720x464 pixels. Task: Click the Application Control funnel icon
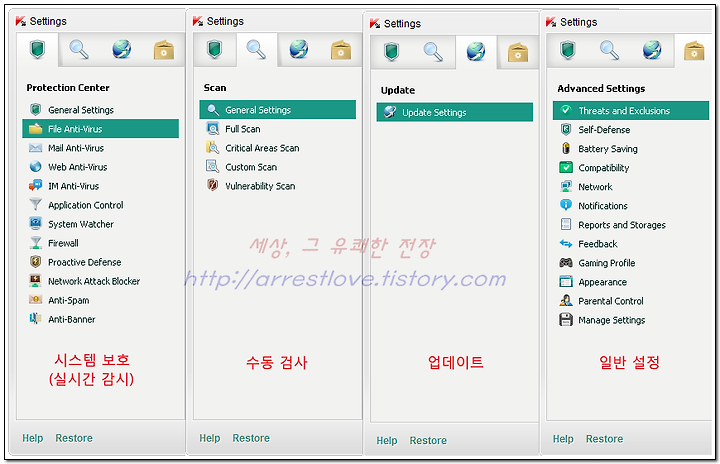[x=35, y=204]
